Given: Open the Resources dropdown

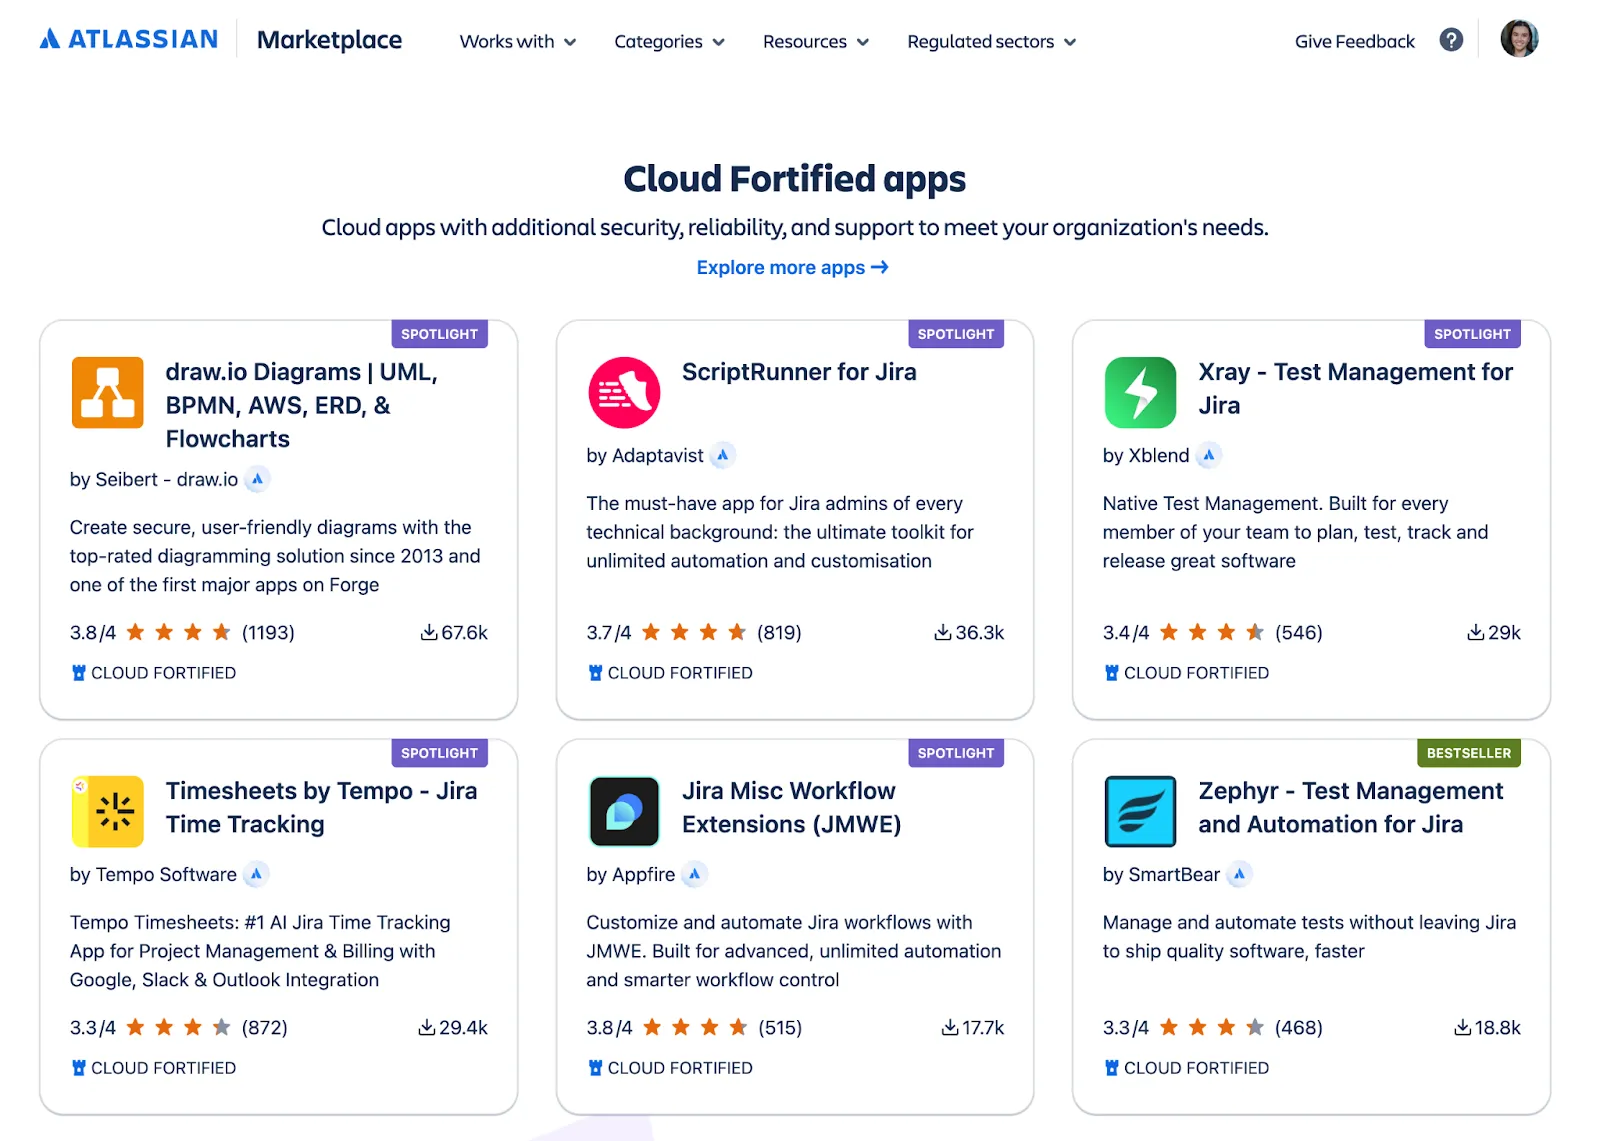Looking at the screenshot, I should pos(815,42).
